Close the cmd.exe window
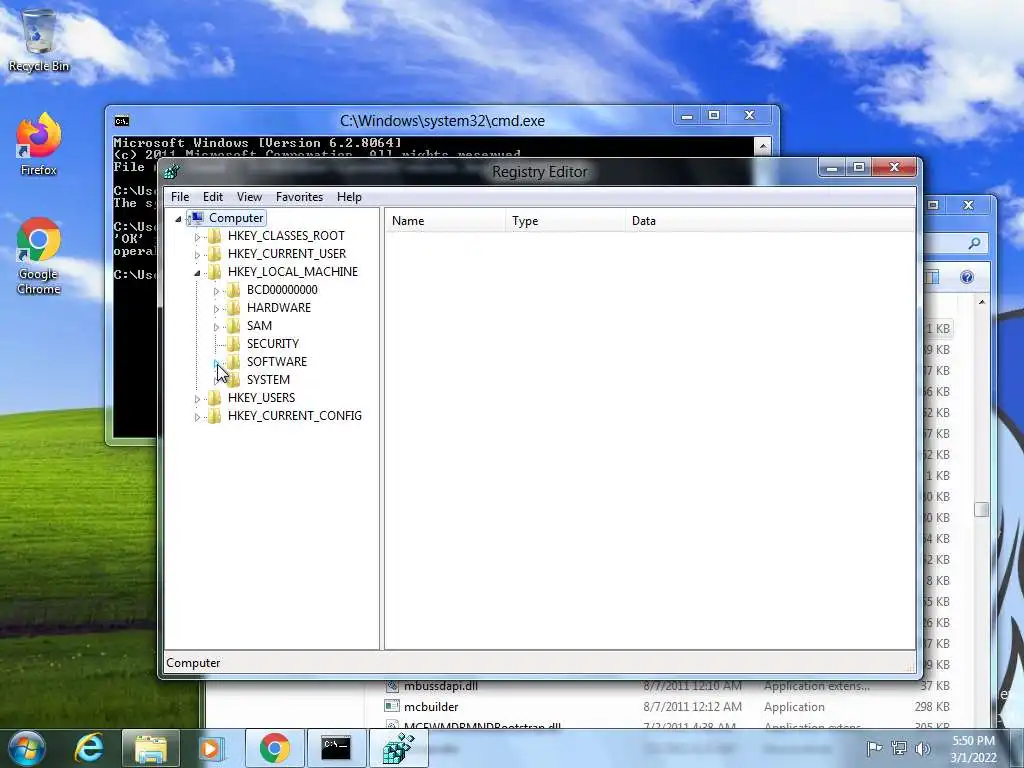The width and height of the screenshot is (1024, 768). (750, 116)
